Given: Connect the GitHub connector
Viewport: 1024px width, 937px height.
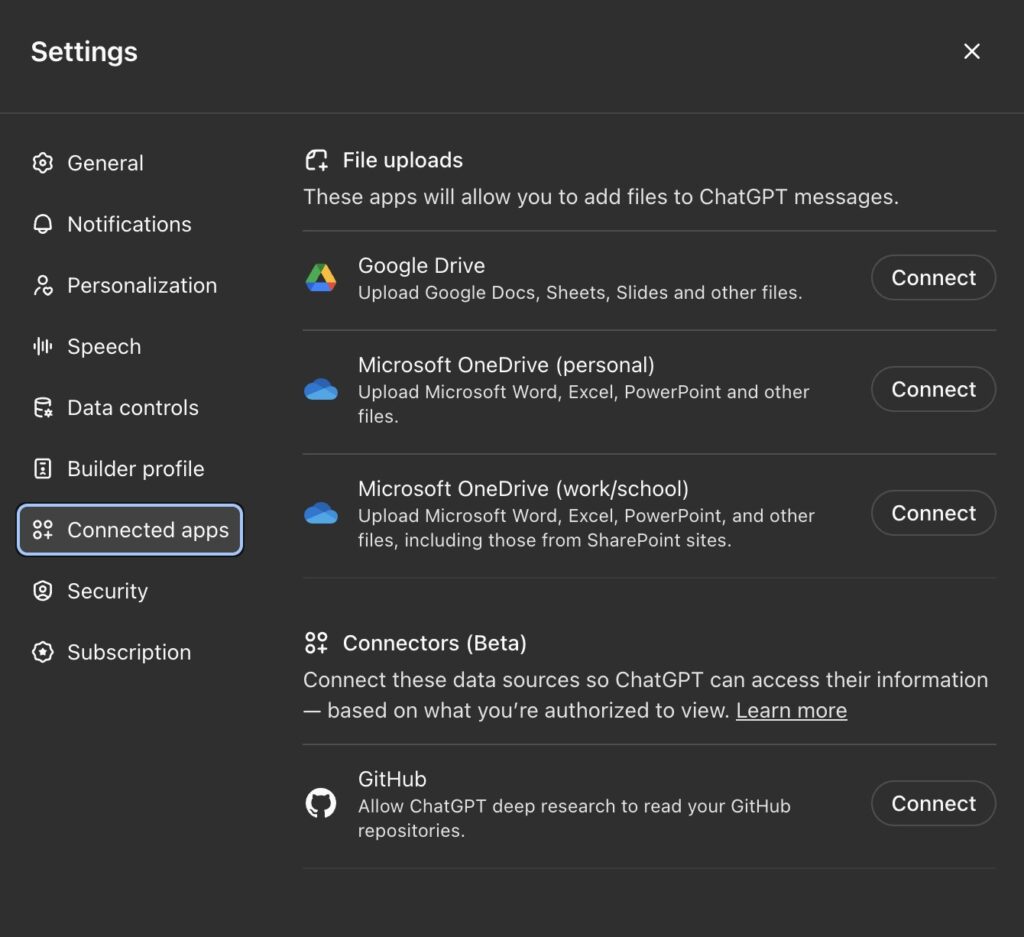Looking at the screenshot, I should pyautogui.click(x=933, y=803).
